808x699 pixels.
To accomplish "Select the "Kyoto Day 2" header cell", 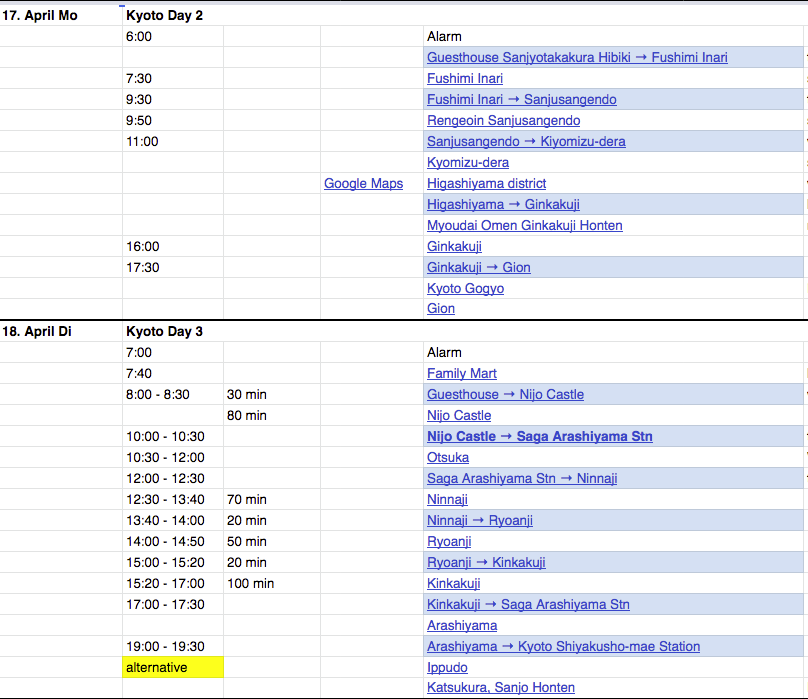I will pos(164,15).
